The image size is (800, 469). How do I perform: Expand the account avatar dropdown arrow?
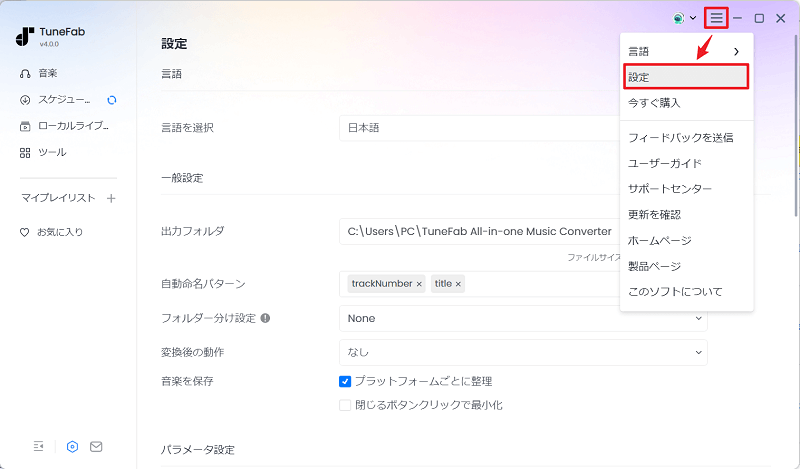coord(693,18)
